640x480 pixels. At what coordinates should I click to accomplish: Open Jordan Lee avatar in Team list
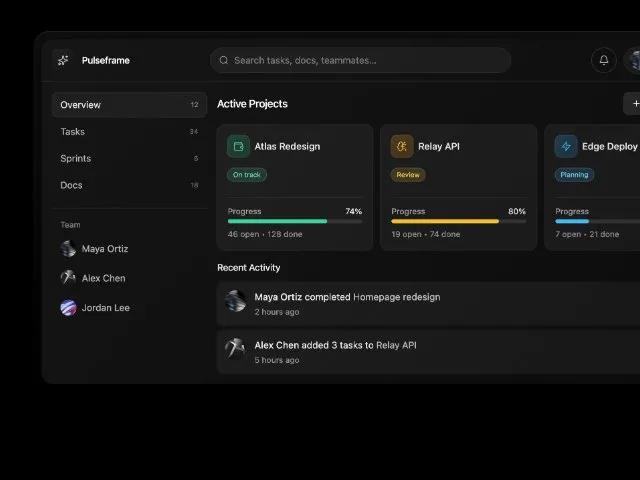pyautogui.click(x=68, y=308)
